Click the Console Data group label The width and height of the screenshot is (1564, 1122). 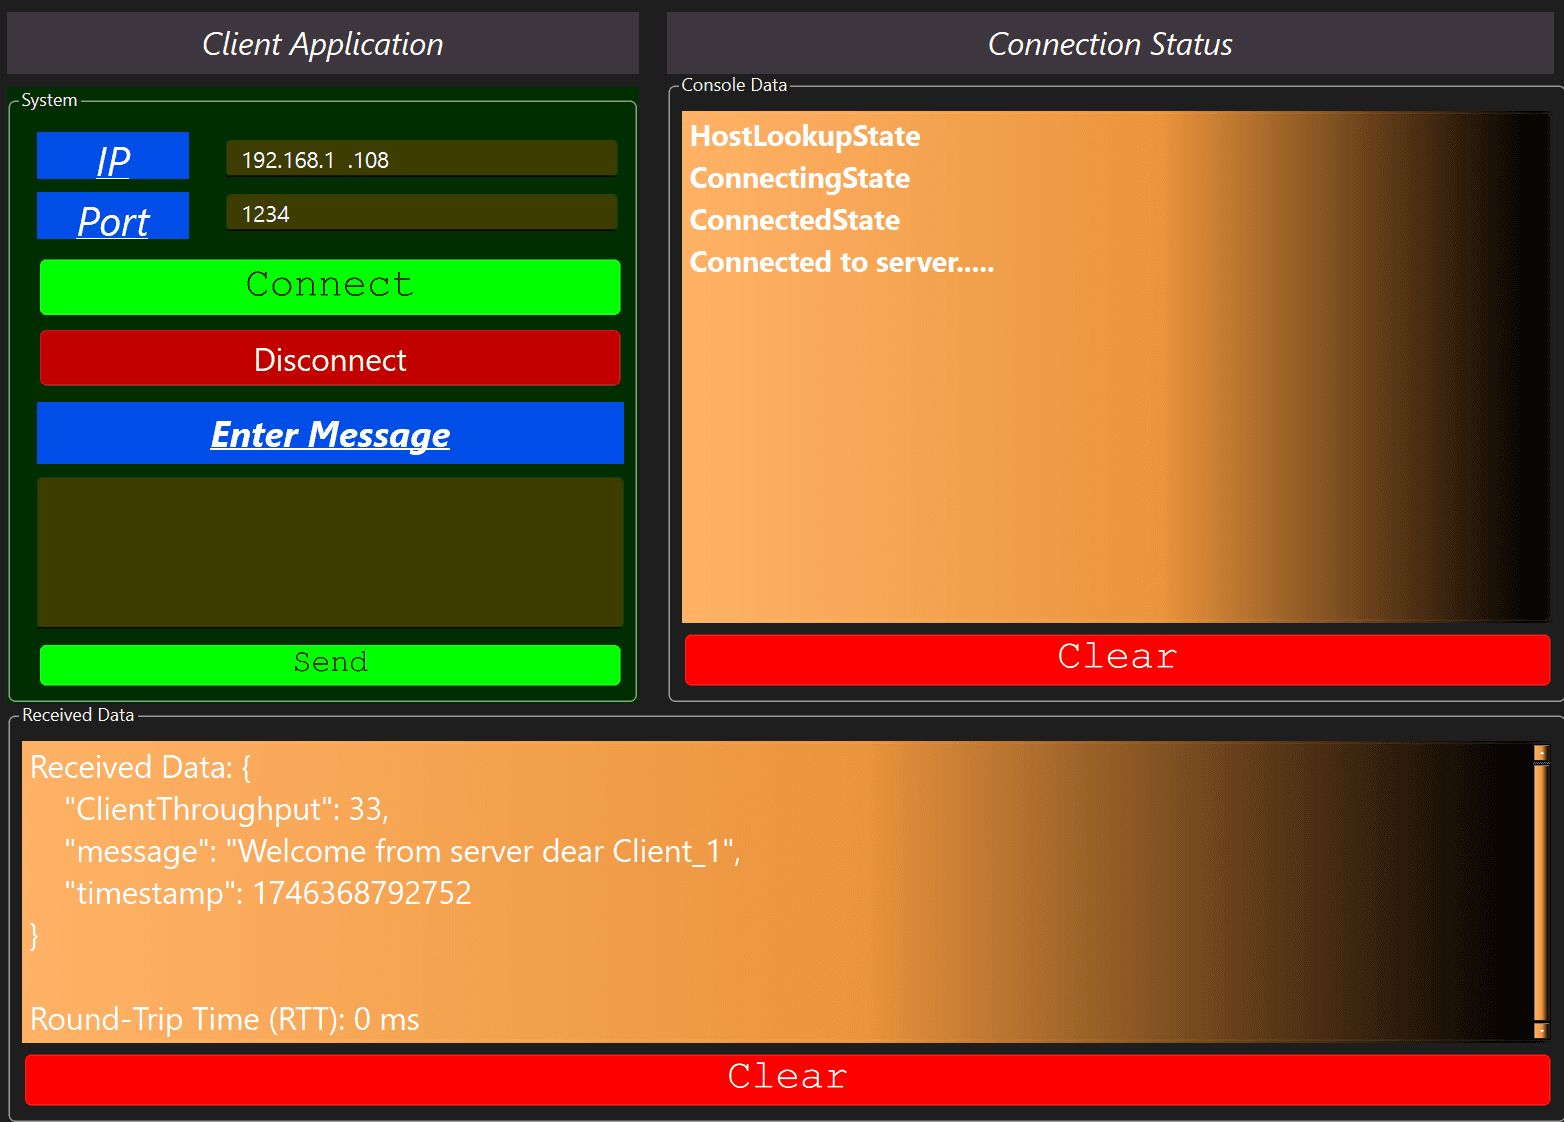point(733,85)
